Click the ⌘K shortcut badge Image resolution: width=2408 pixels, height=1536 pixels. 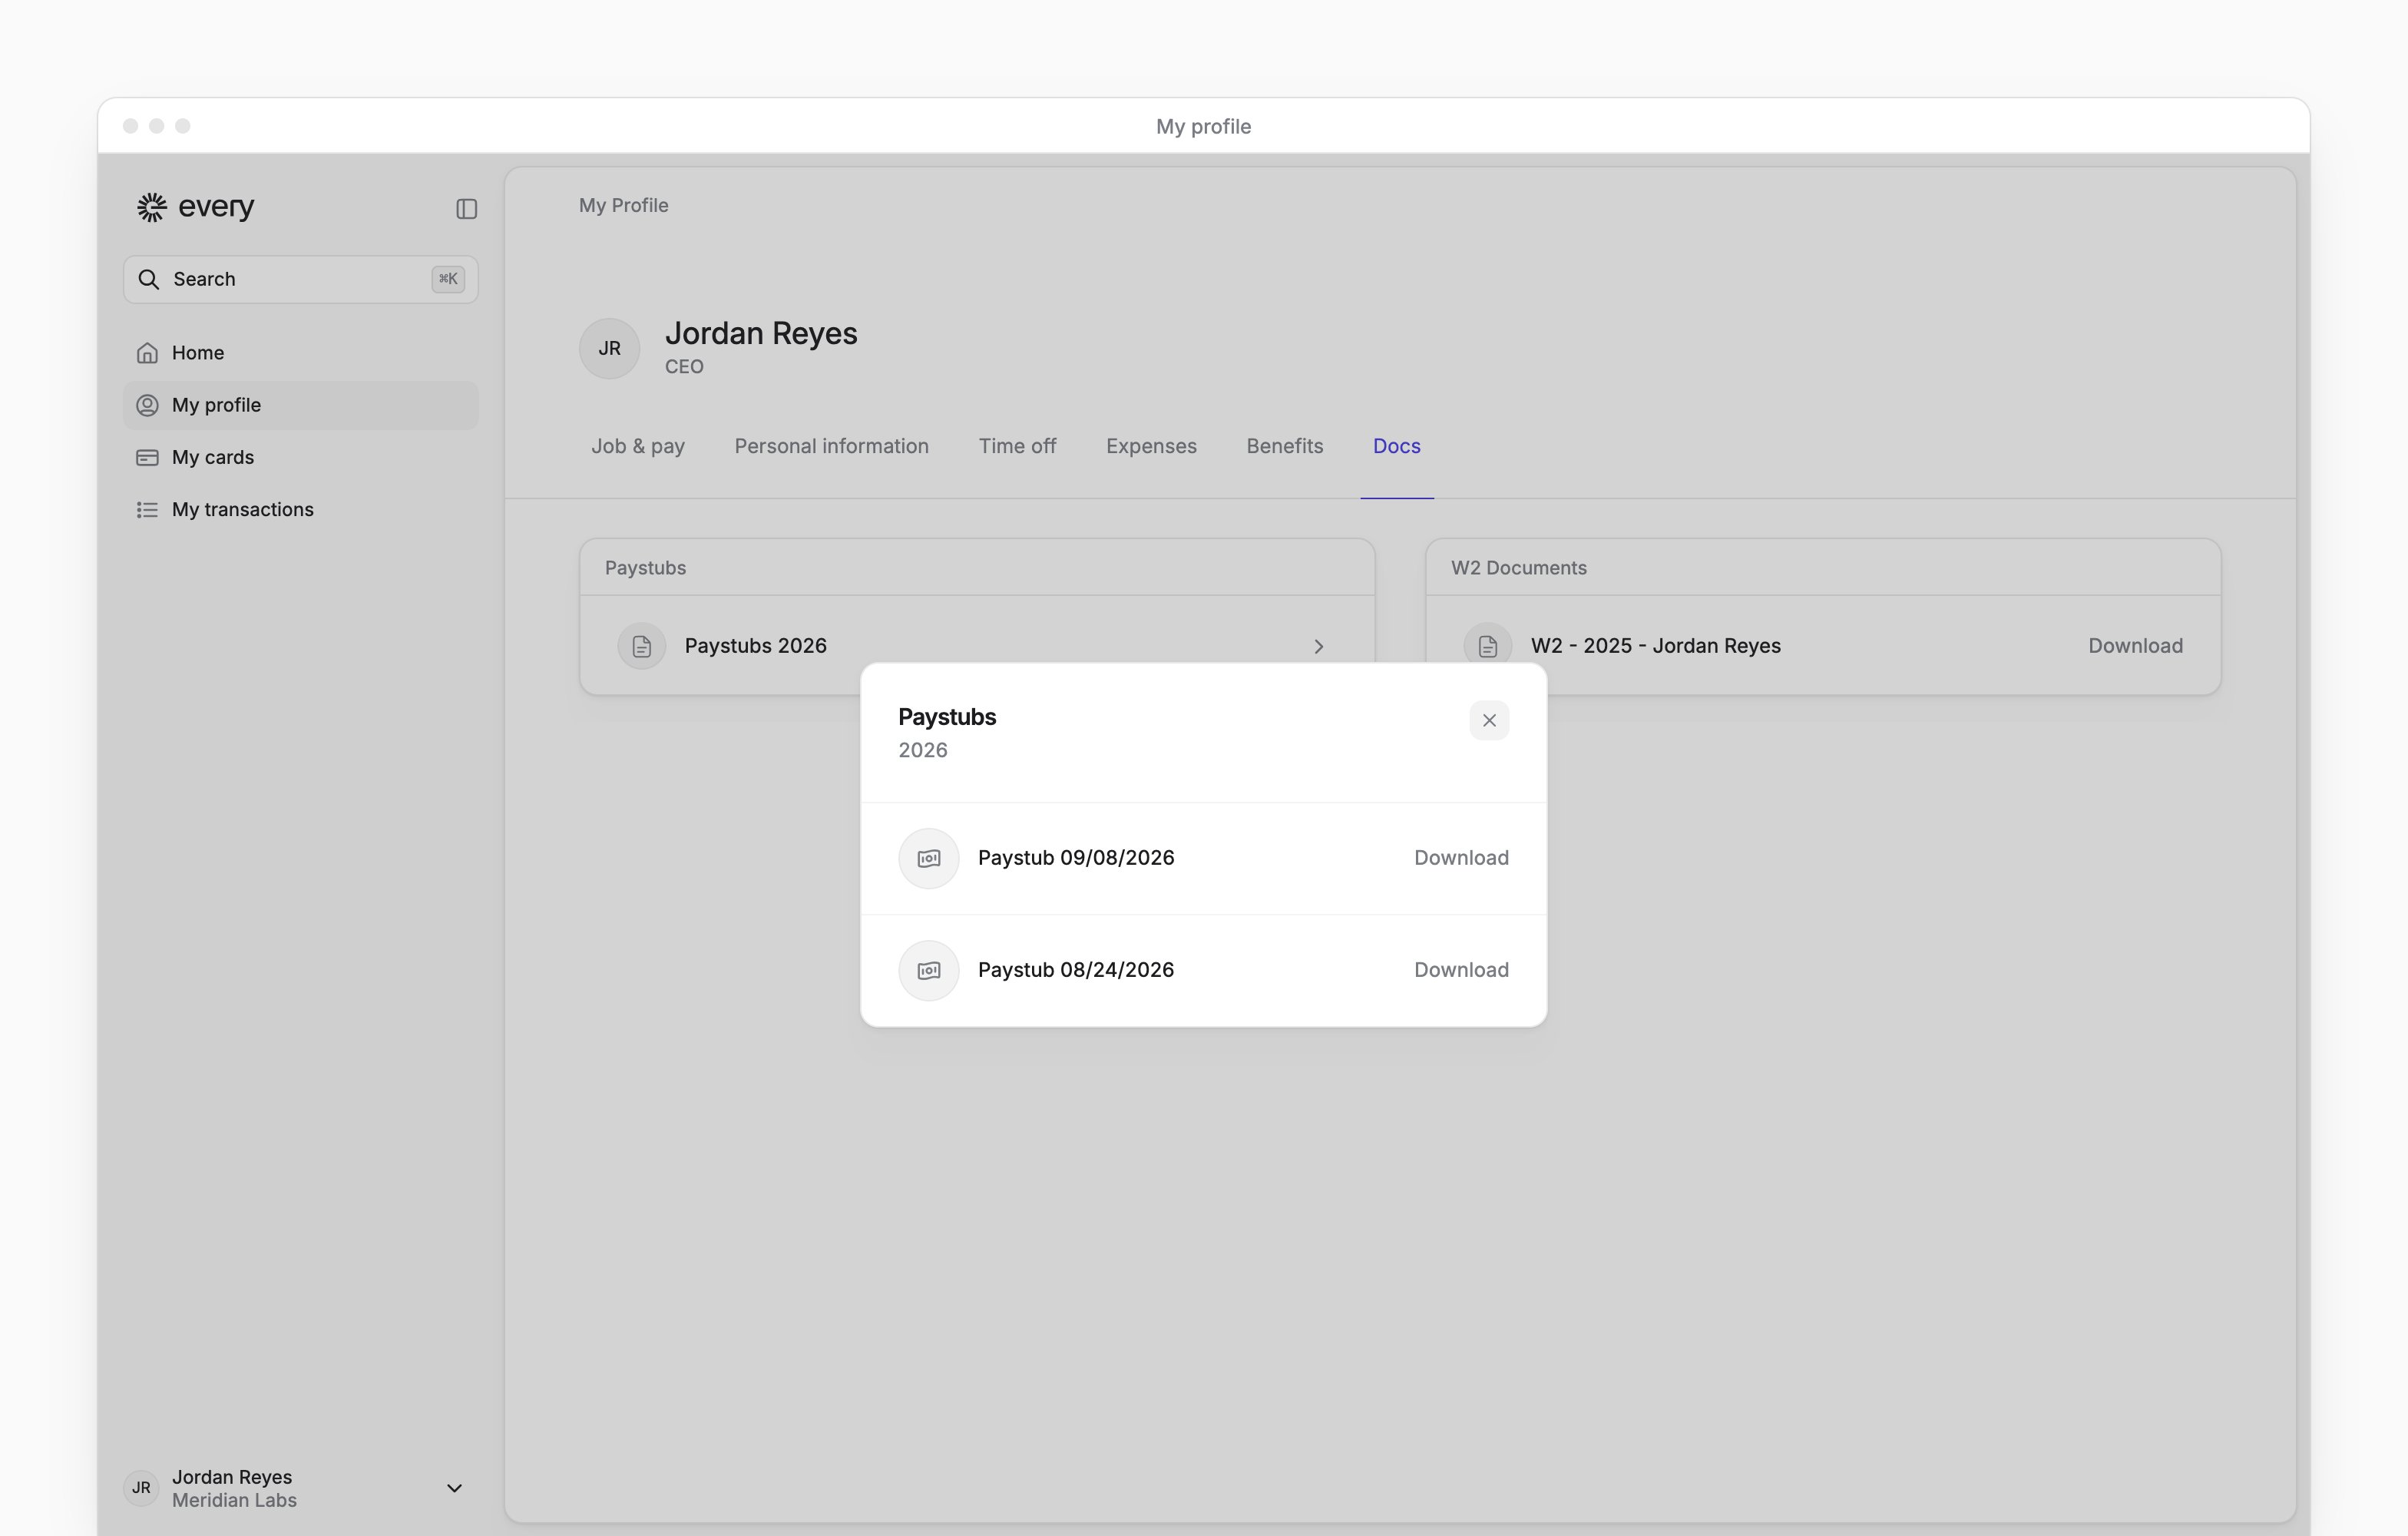448,279
